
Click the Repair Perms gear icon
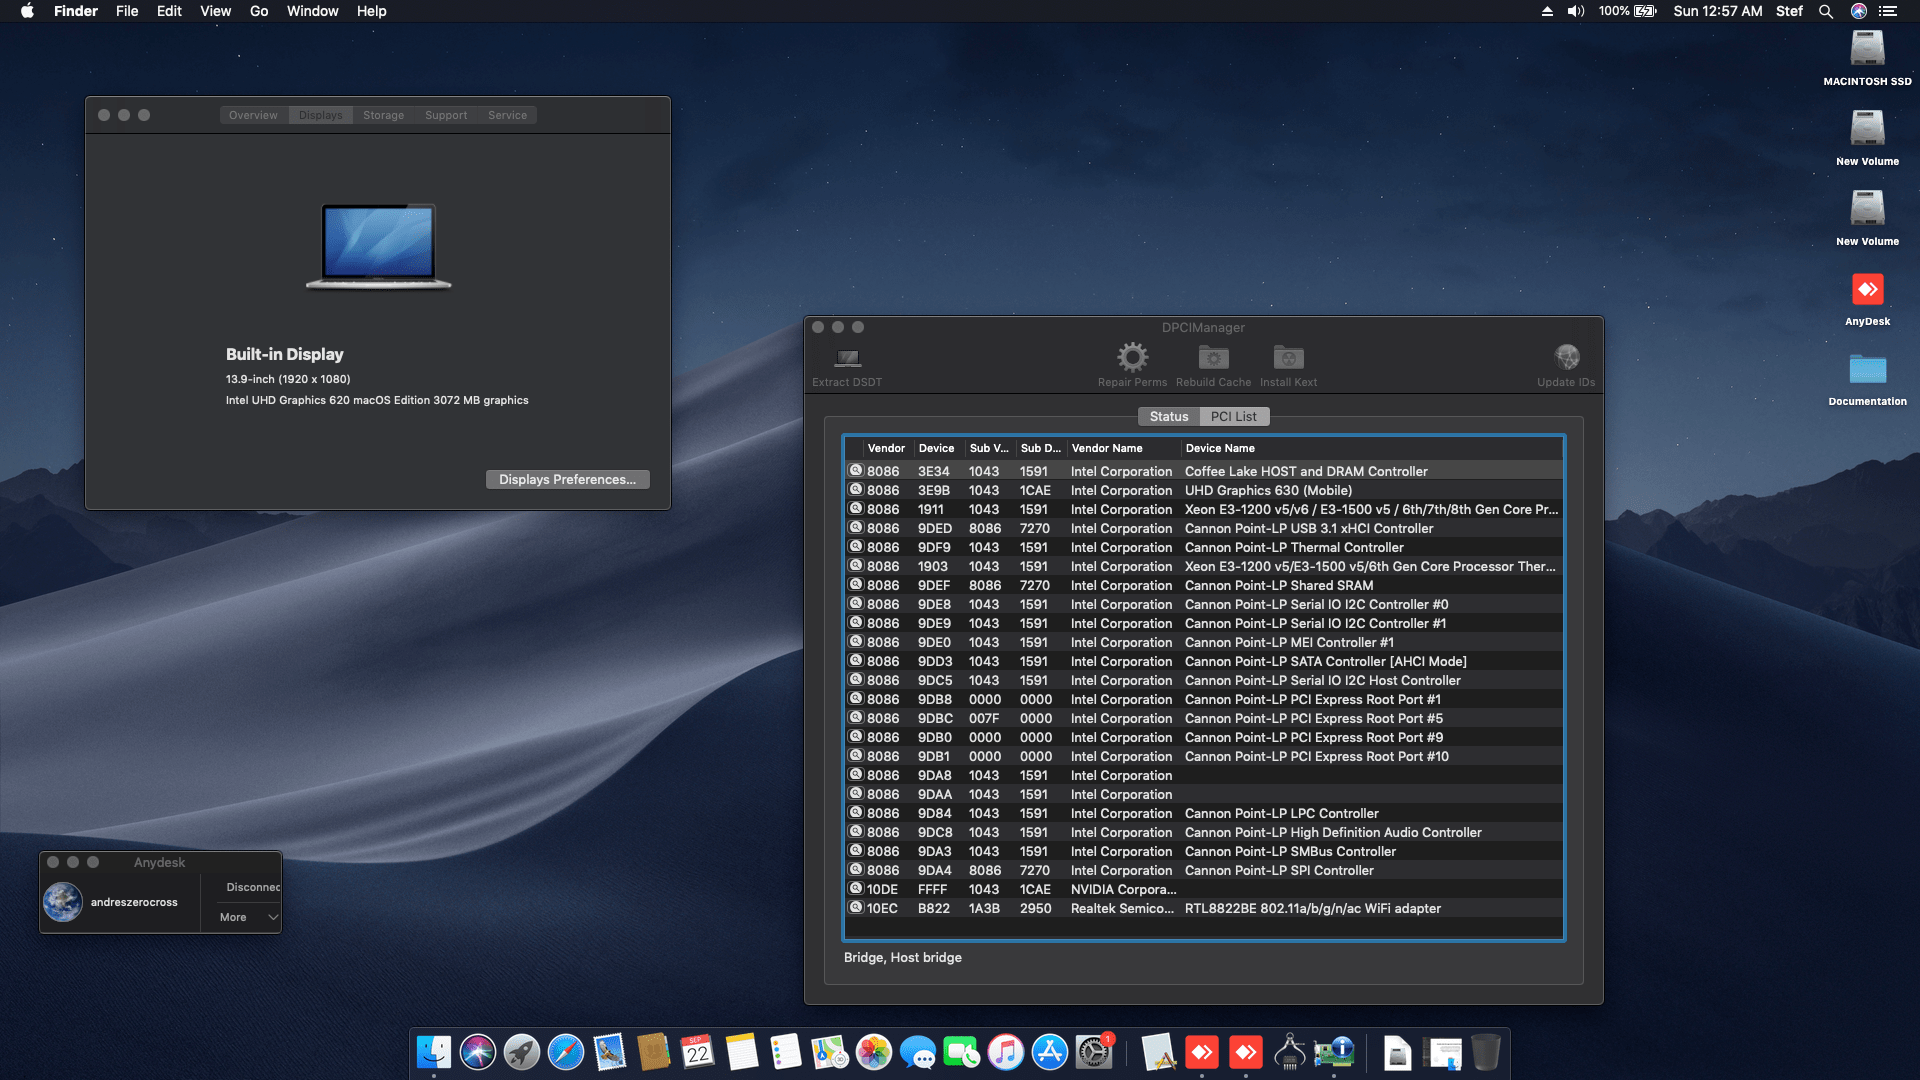click(x=1132, y=357)
